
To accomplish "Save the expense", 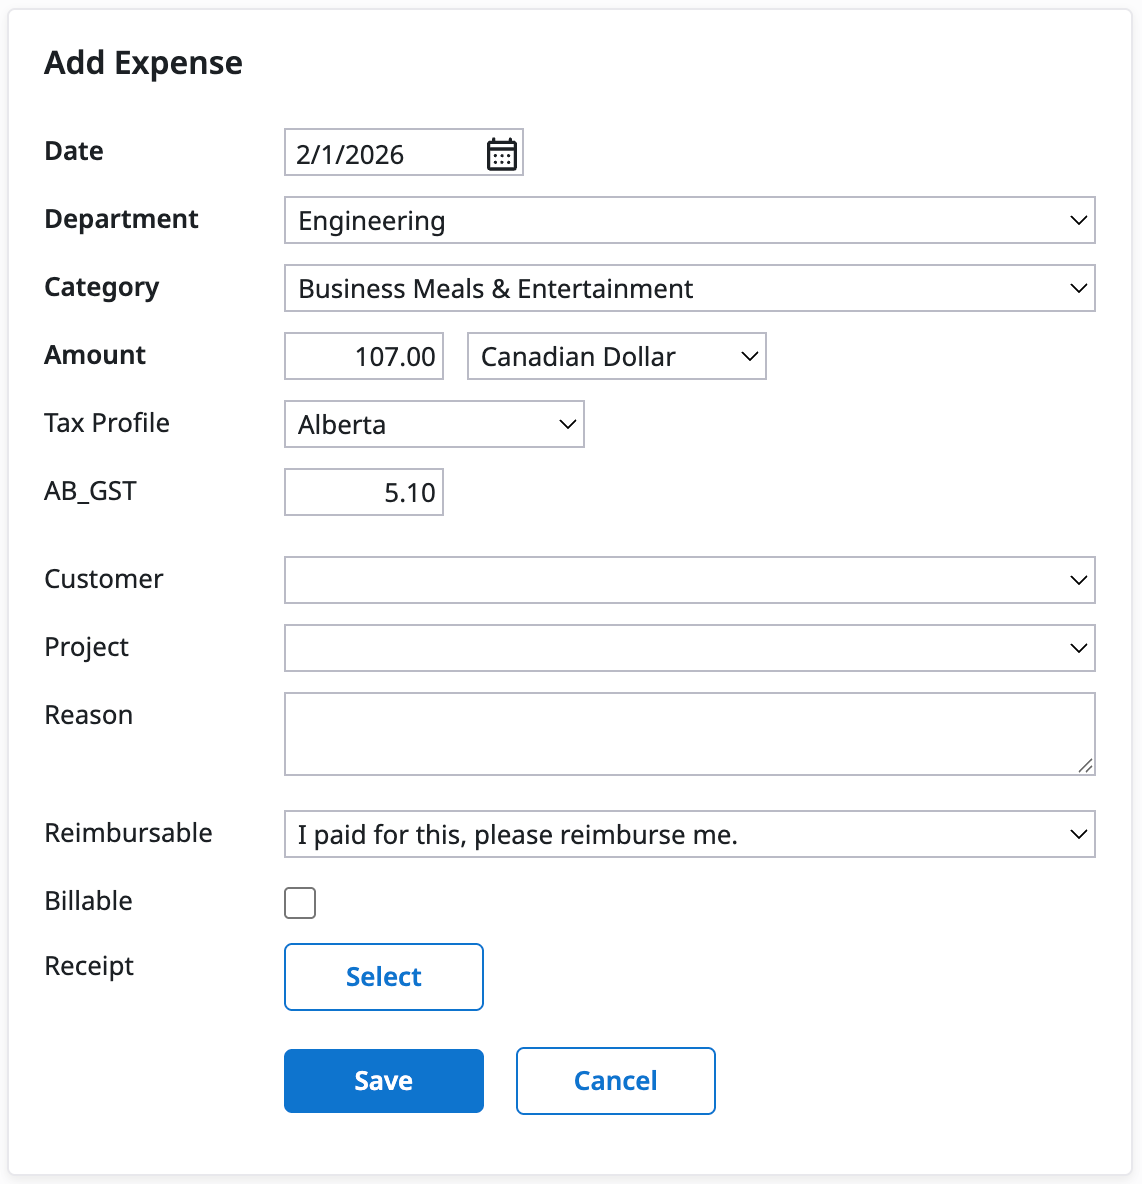I will [384, 1081].
